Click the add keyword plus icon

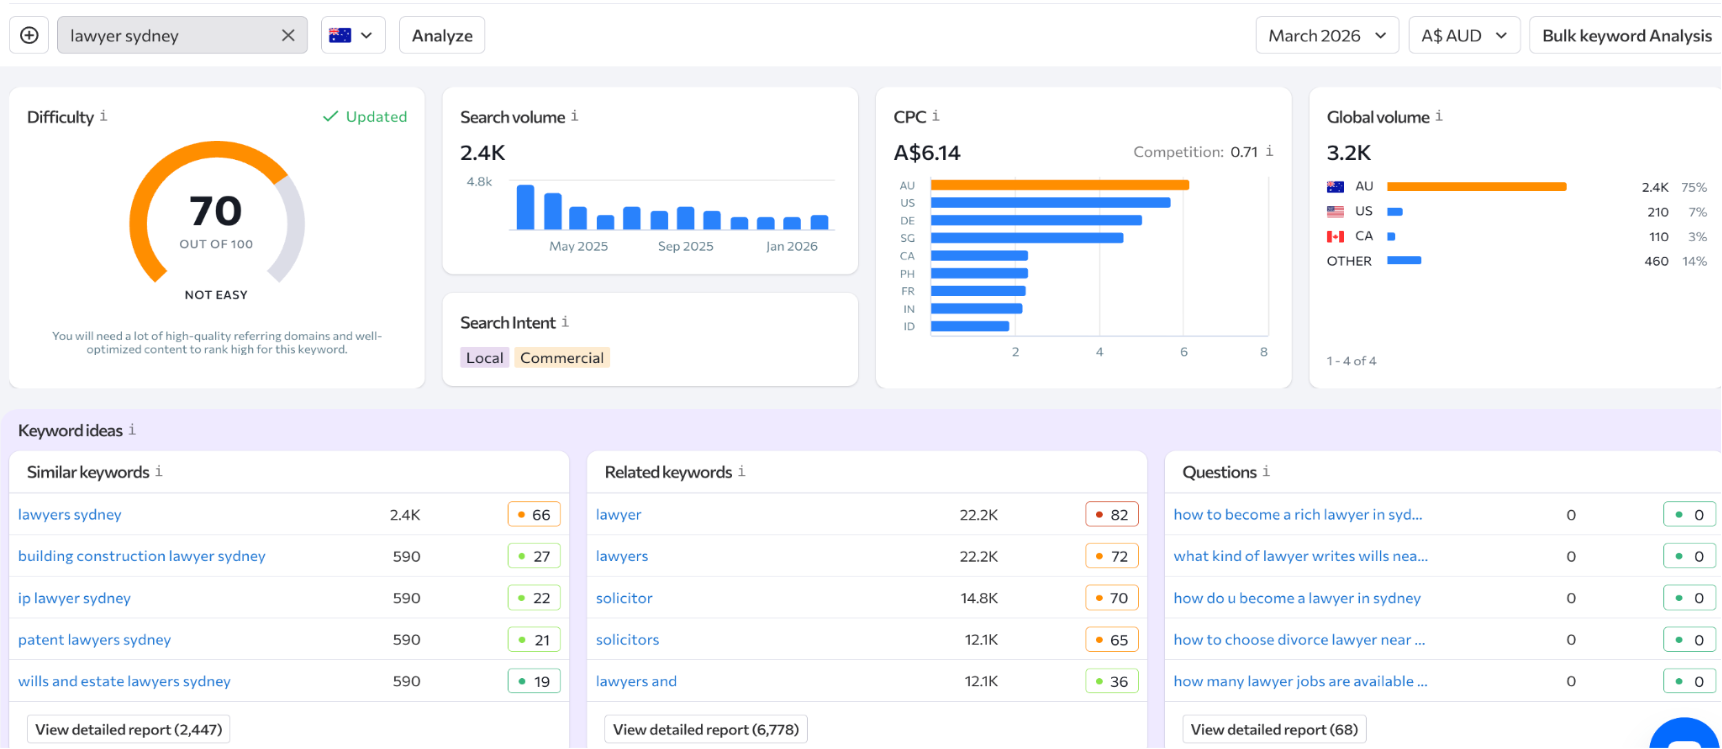pyautogui.click(x=29, y=35)
